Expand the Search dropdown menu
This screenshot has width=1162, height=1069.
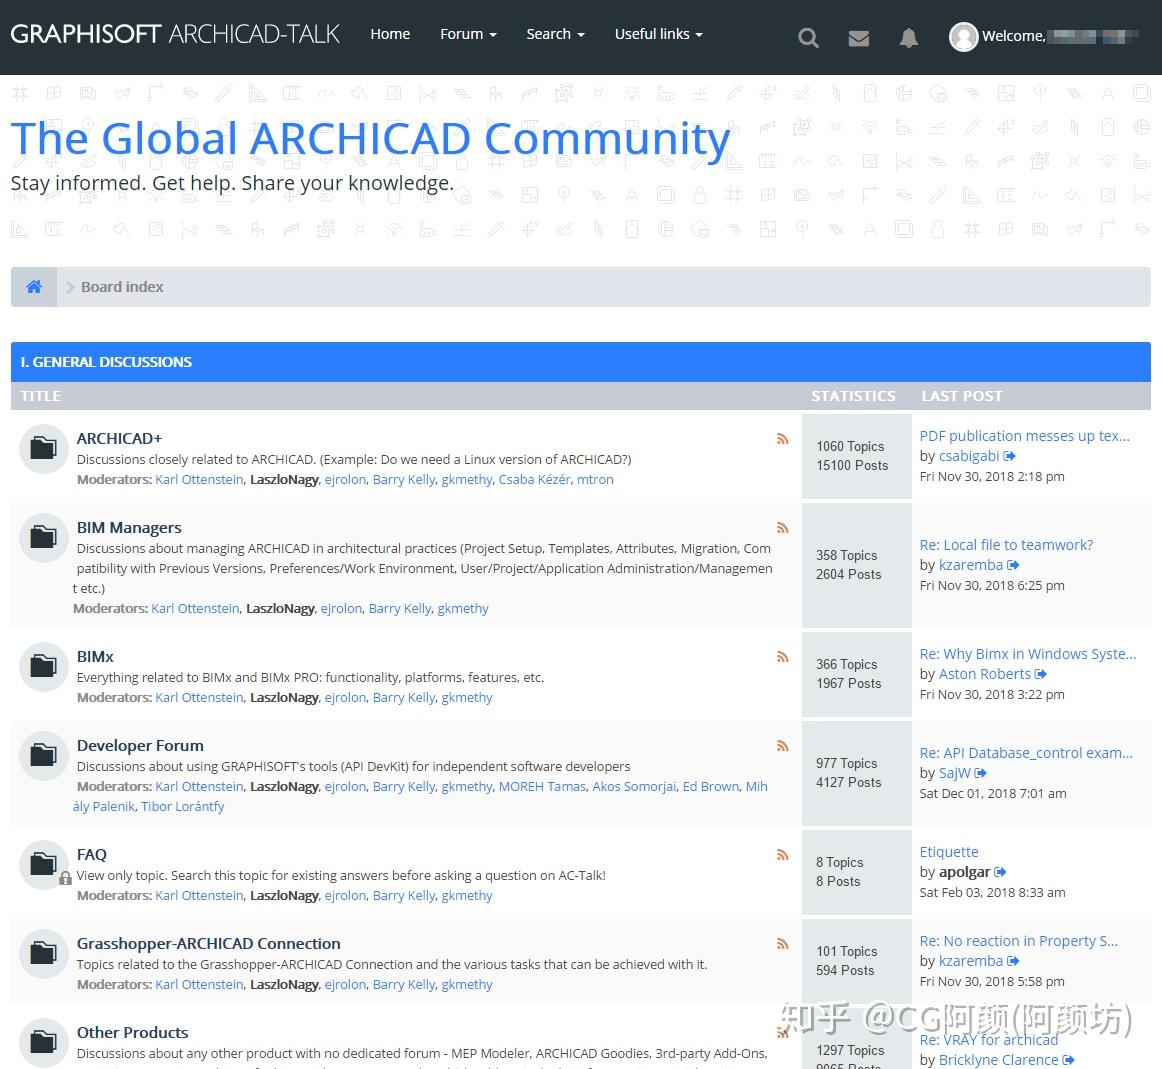tap(555, 34)
